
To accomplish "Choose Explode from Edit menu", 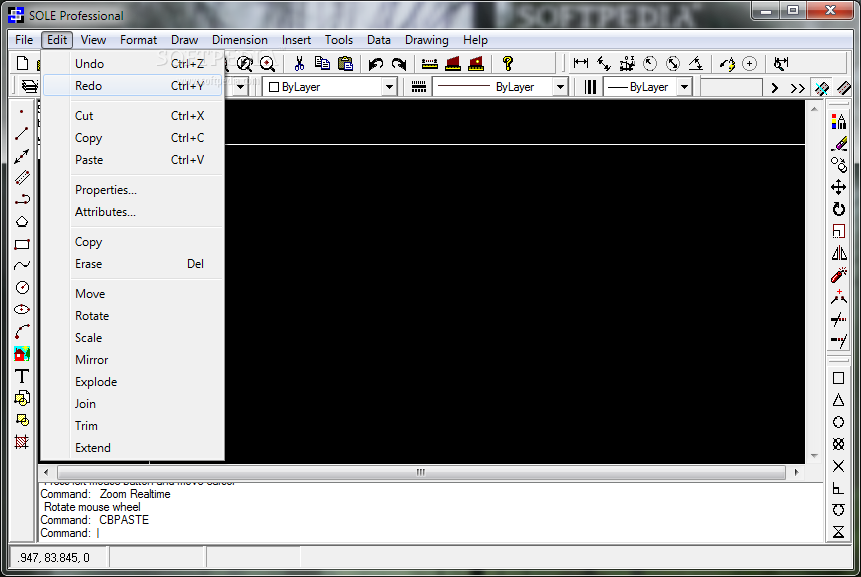I will point(132,382).
